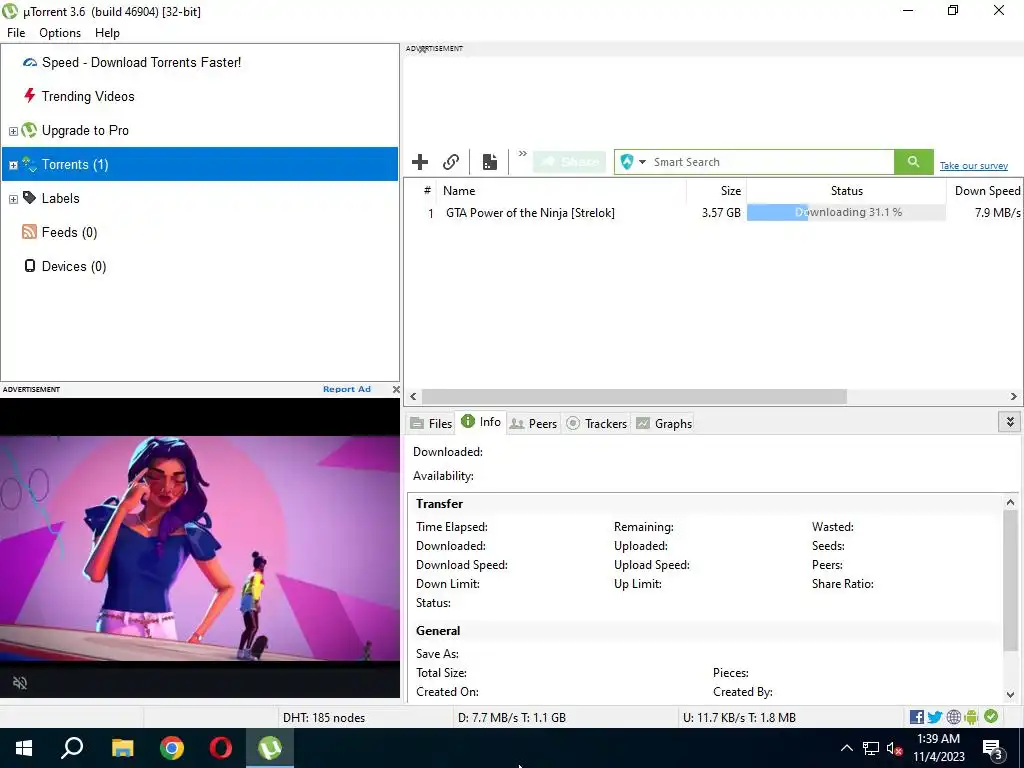Expand the toolbar overflow chevron
Screen dimensions: 1024x768
[522, 154]
